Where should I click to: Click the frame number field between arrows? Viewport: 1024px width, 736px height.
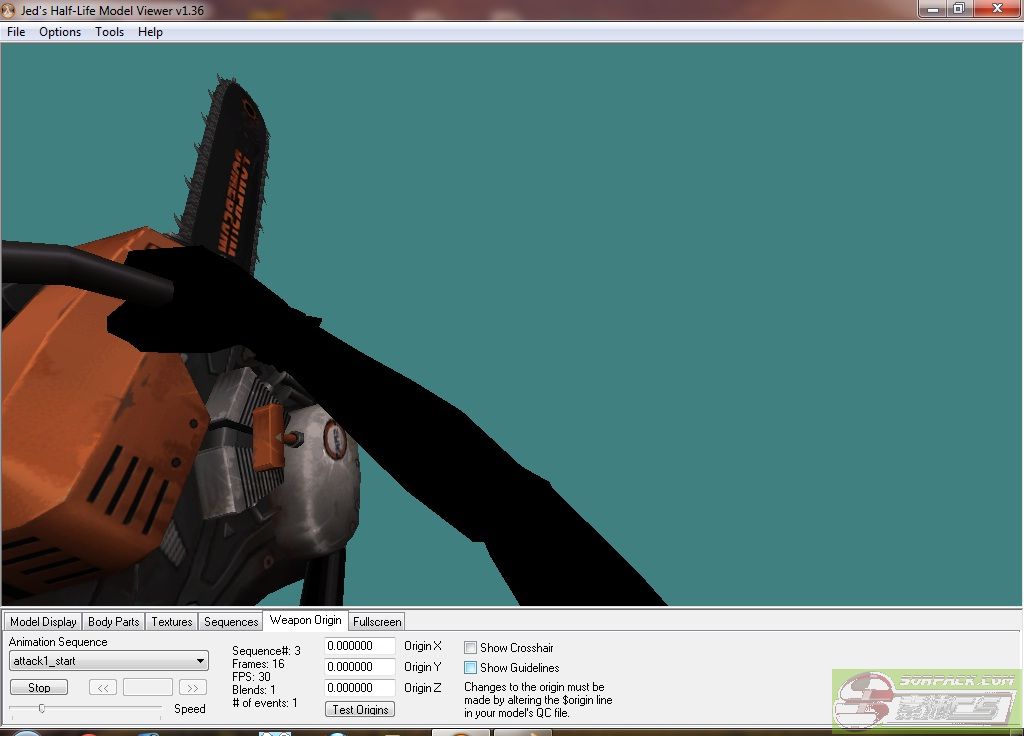(x=148, y=688)
